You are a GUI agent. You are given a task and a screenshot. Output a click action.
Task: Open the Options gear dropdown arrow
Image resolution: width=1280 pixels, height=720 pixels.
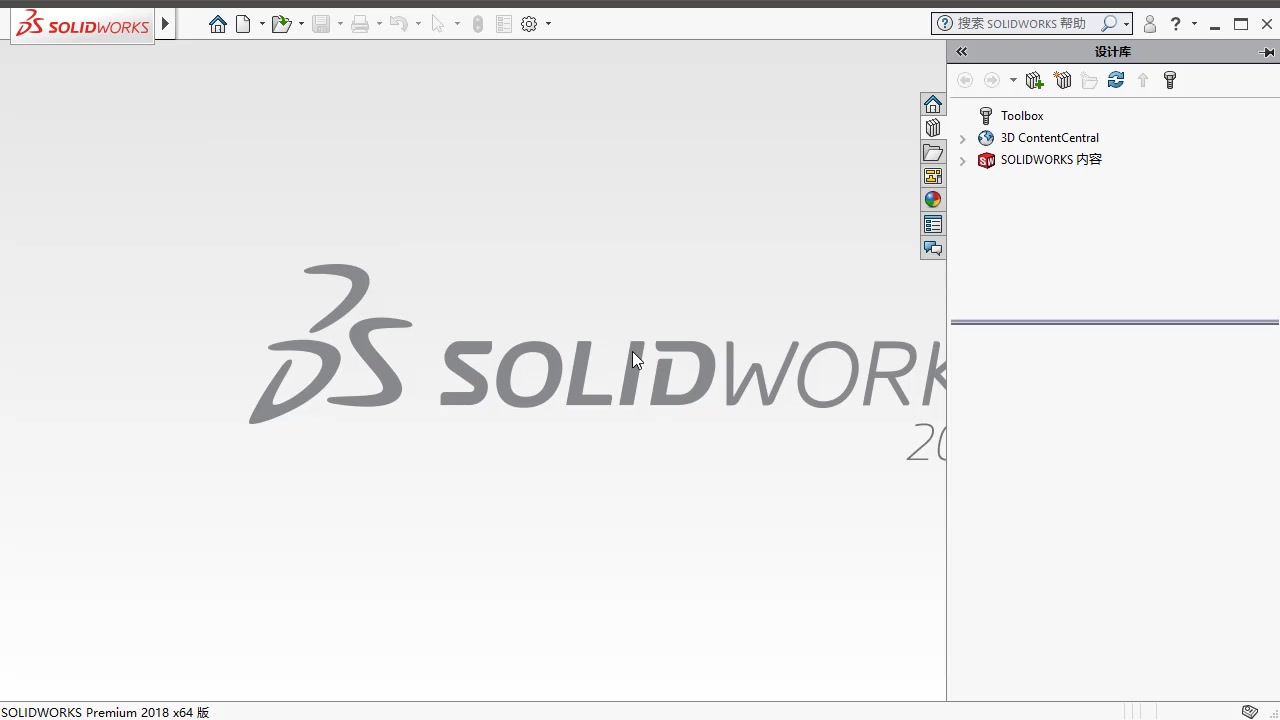click(x=547, y=23)
